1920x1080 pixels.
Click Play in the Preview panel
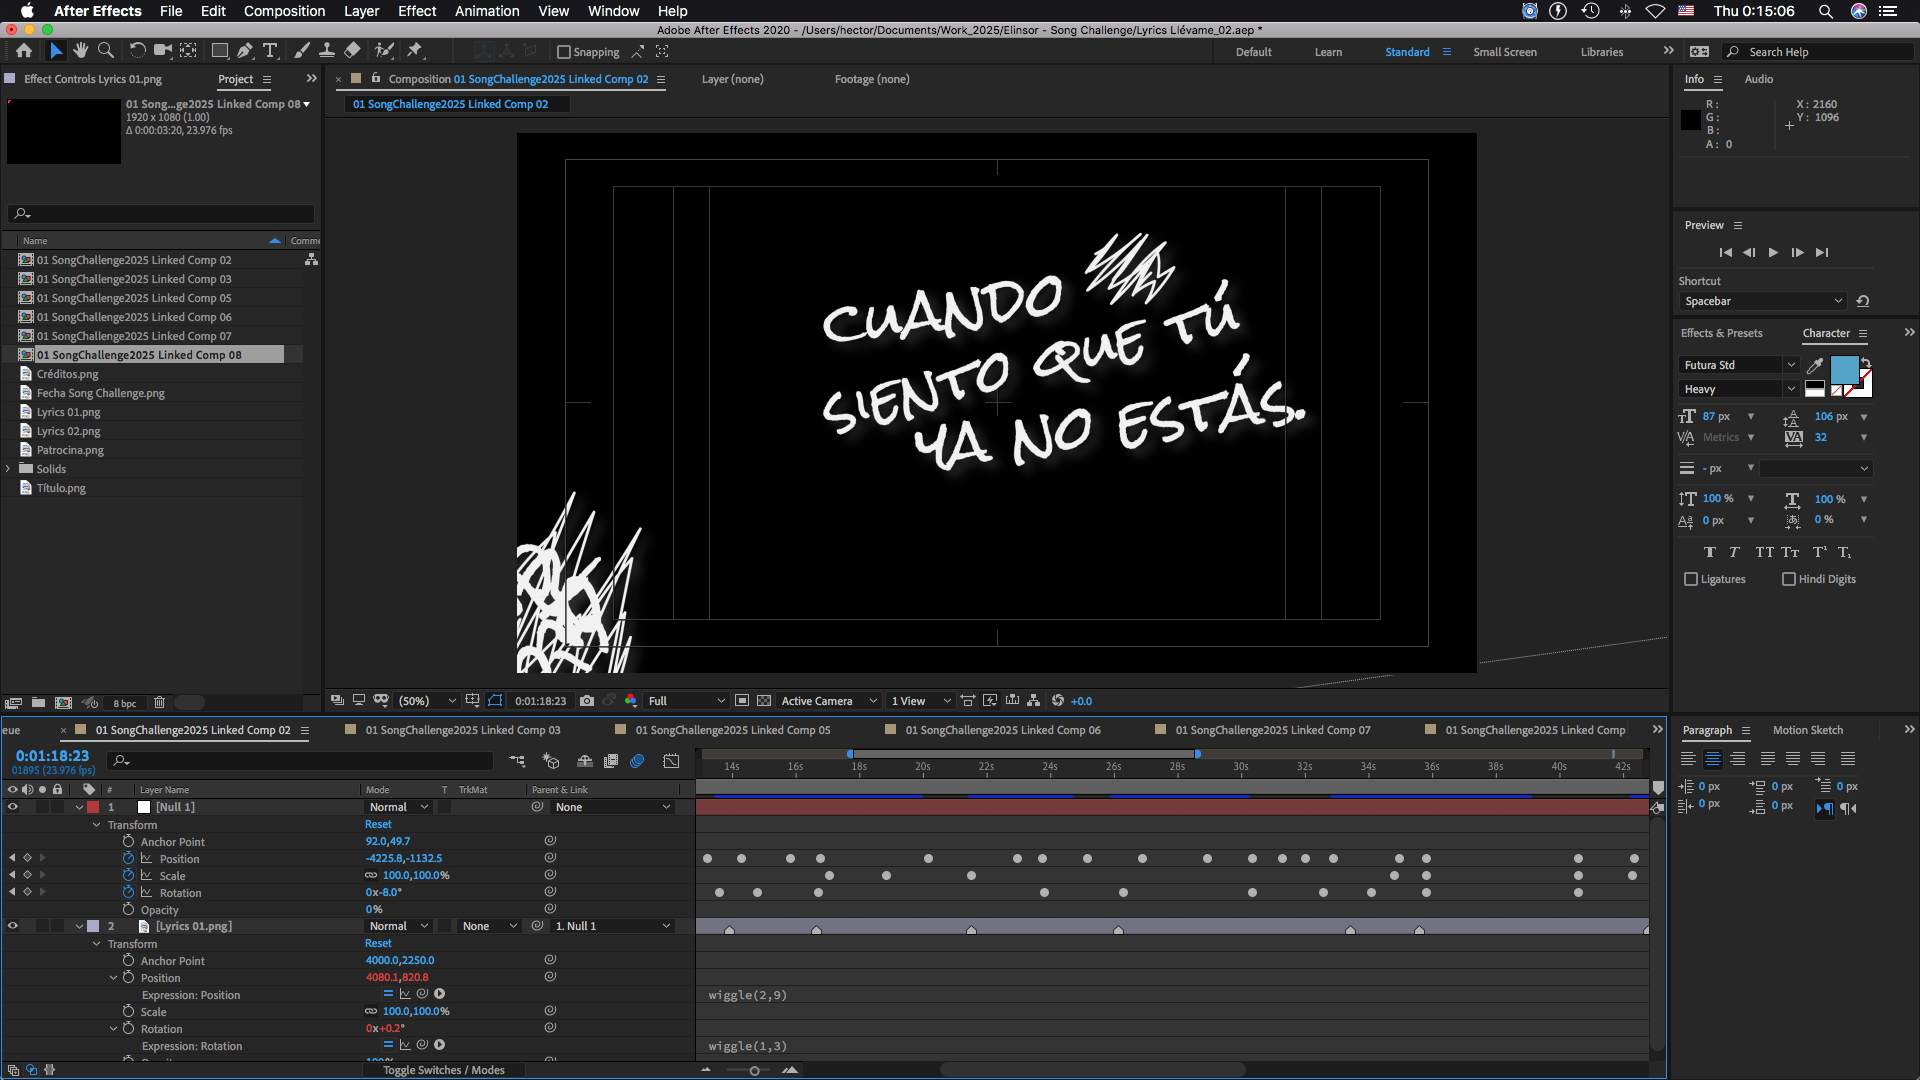(1773, 253)
